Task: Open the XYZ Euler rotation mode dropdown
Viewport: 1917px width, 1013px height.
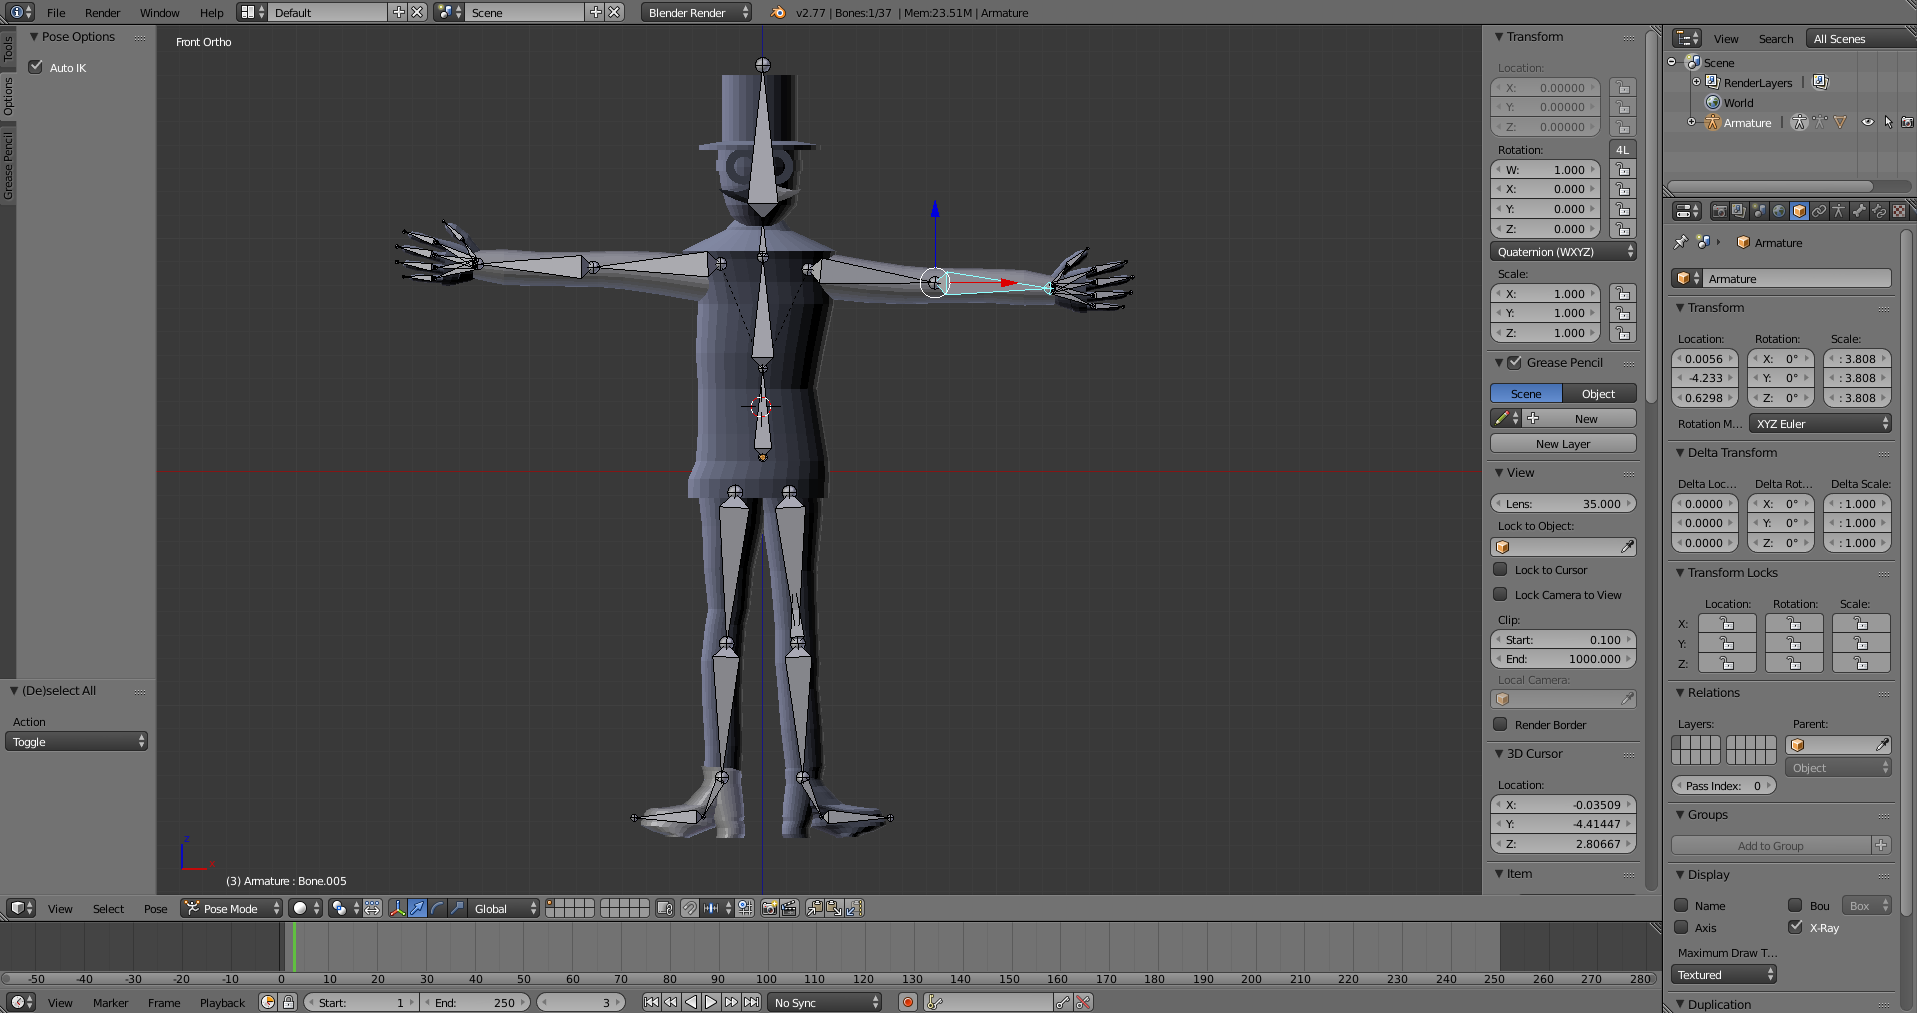Action: 1820,423
